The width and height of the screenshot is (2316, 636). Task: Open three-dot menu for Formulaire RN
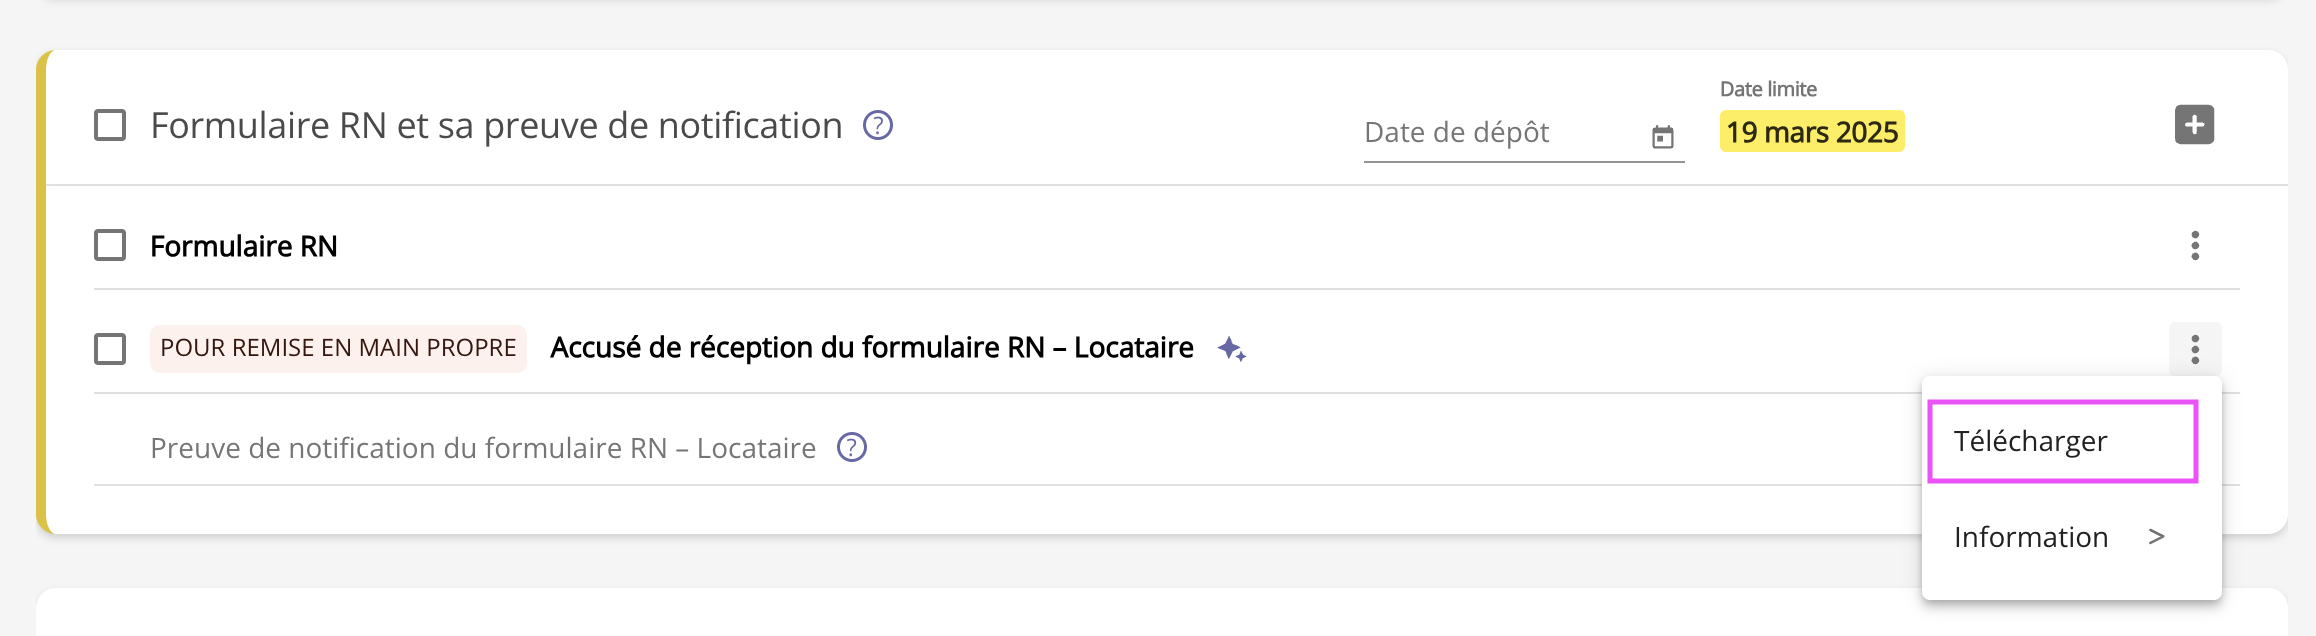pos(2195,246)
